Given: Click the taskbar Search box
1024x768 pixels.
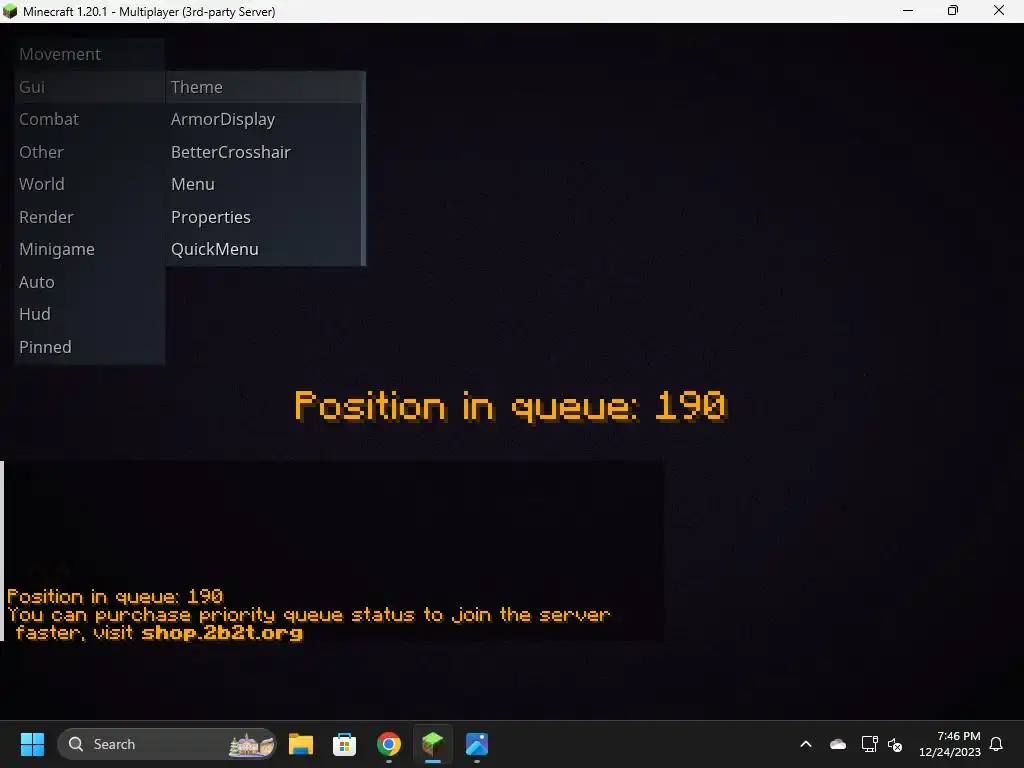Looking at the screenshot, I should (167, 744).
